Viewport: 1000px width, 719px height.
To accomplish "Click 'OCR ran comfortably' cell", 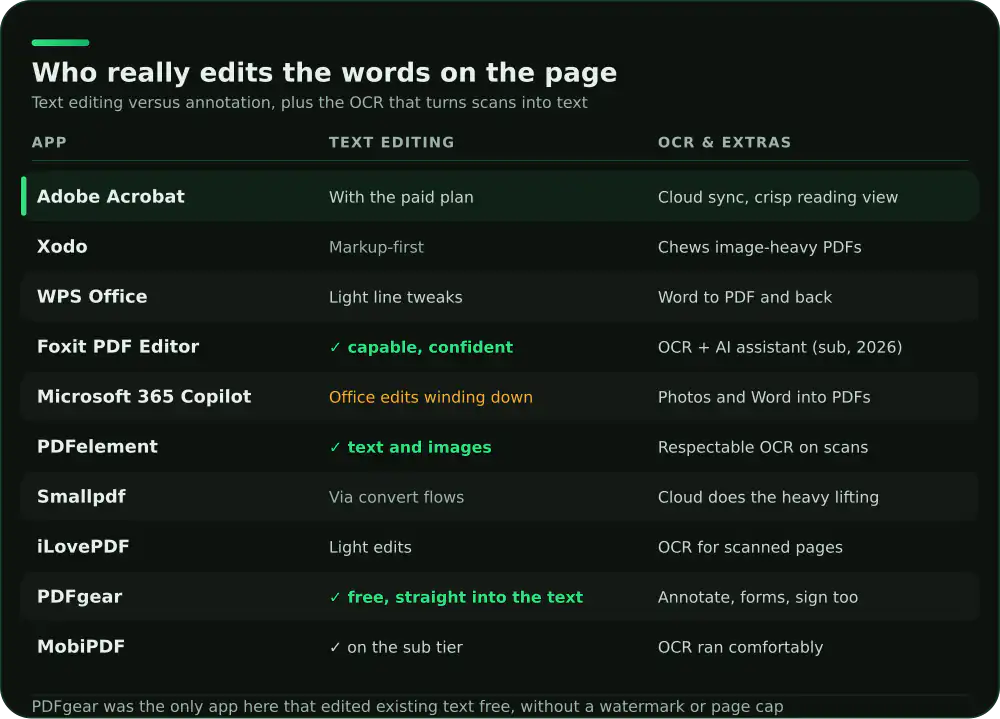I will click(x=740, y=647).
